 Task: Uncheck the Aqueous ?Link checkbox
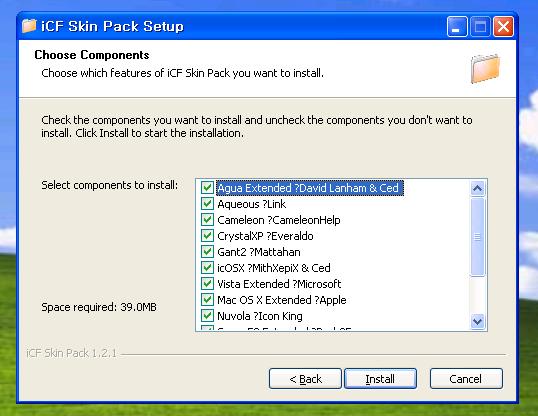tap(207, 204)
